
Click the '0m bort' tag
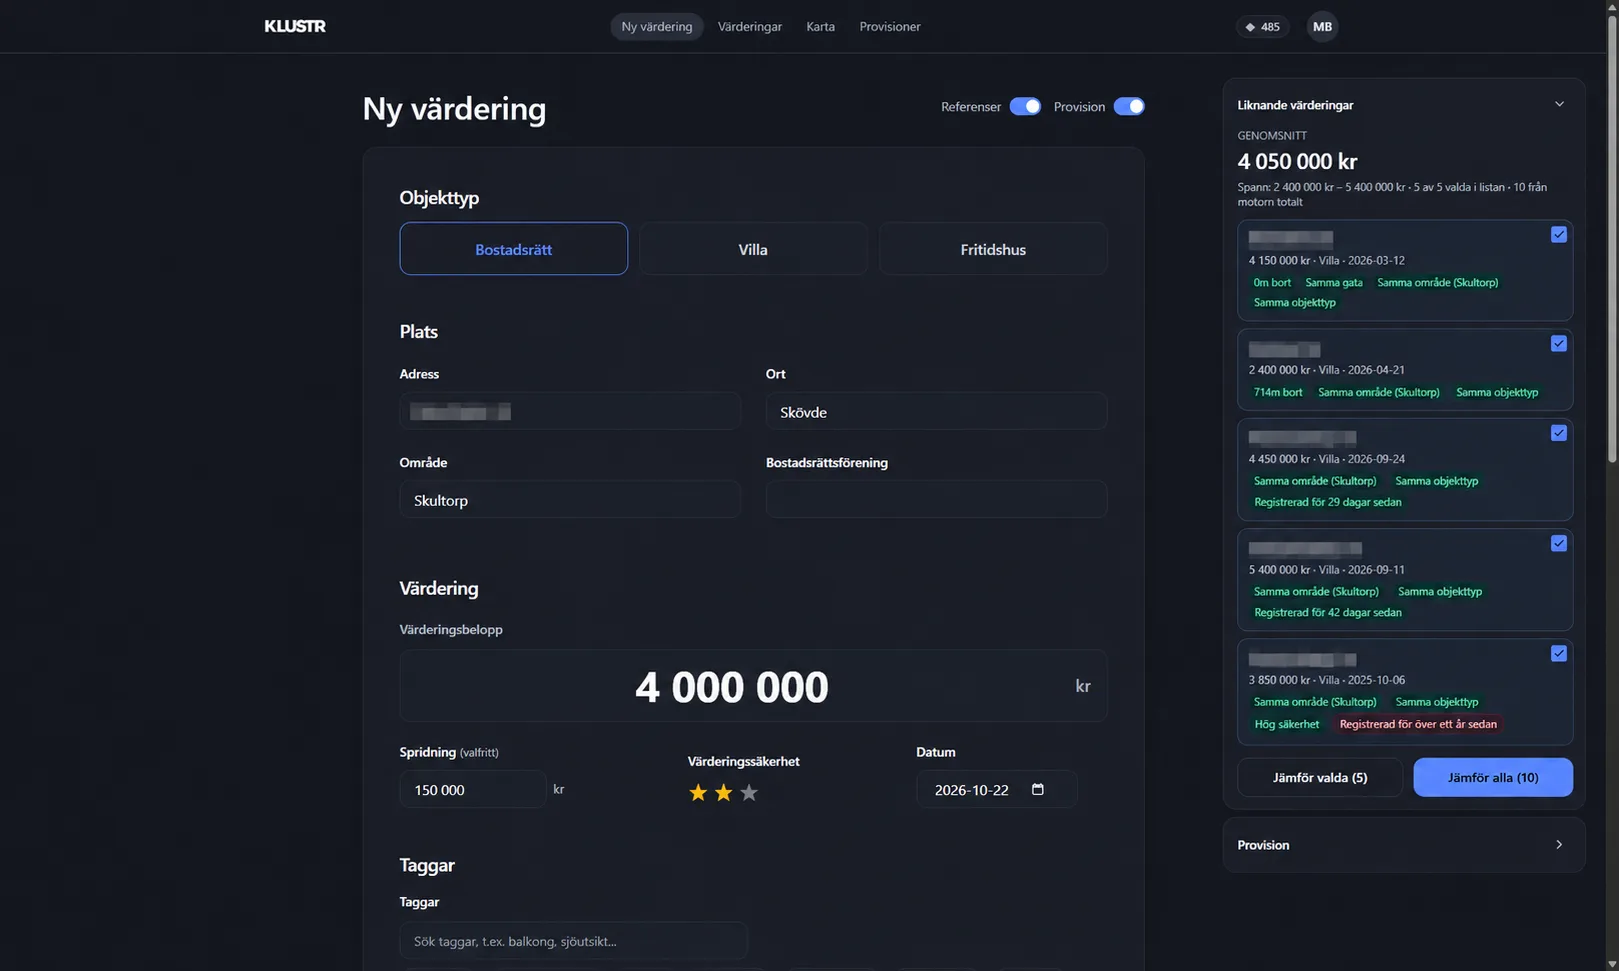coord(1272,283)
